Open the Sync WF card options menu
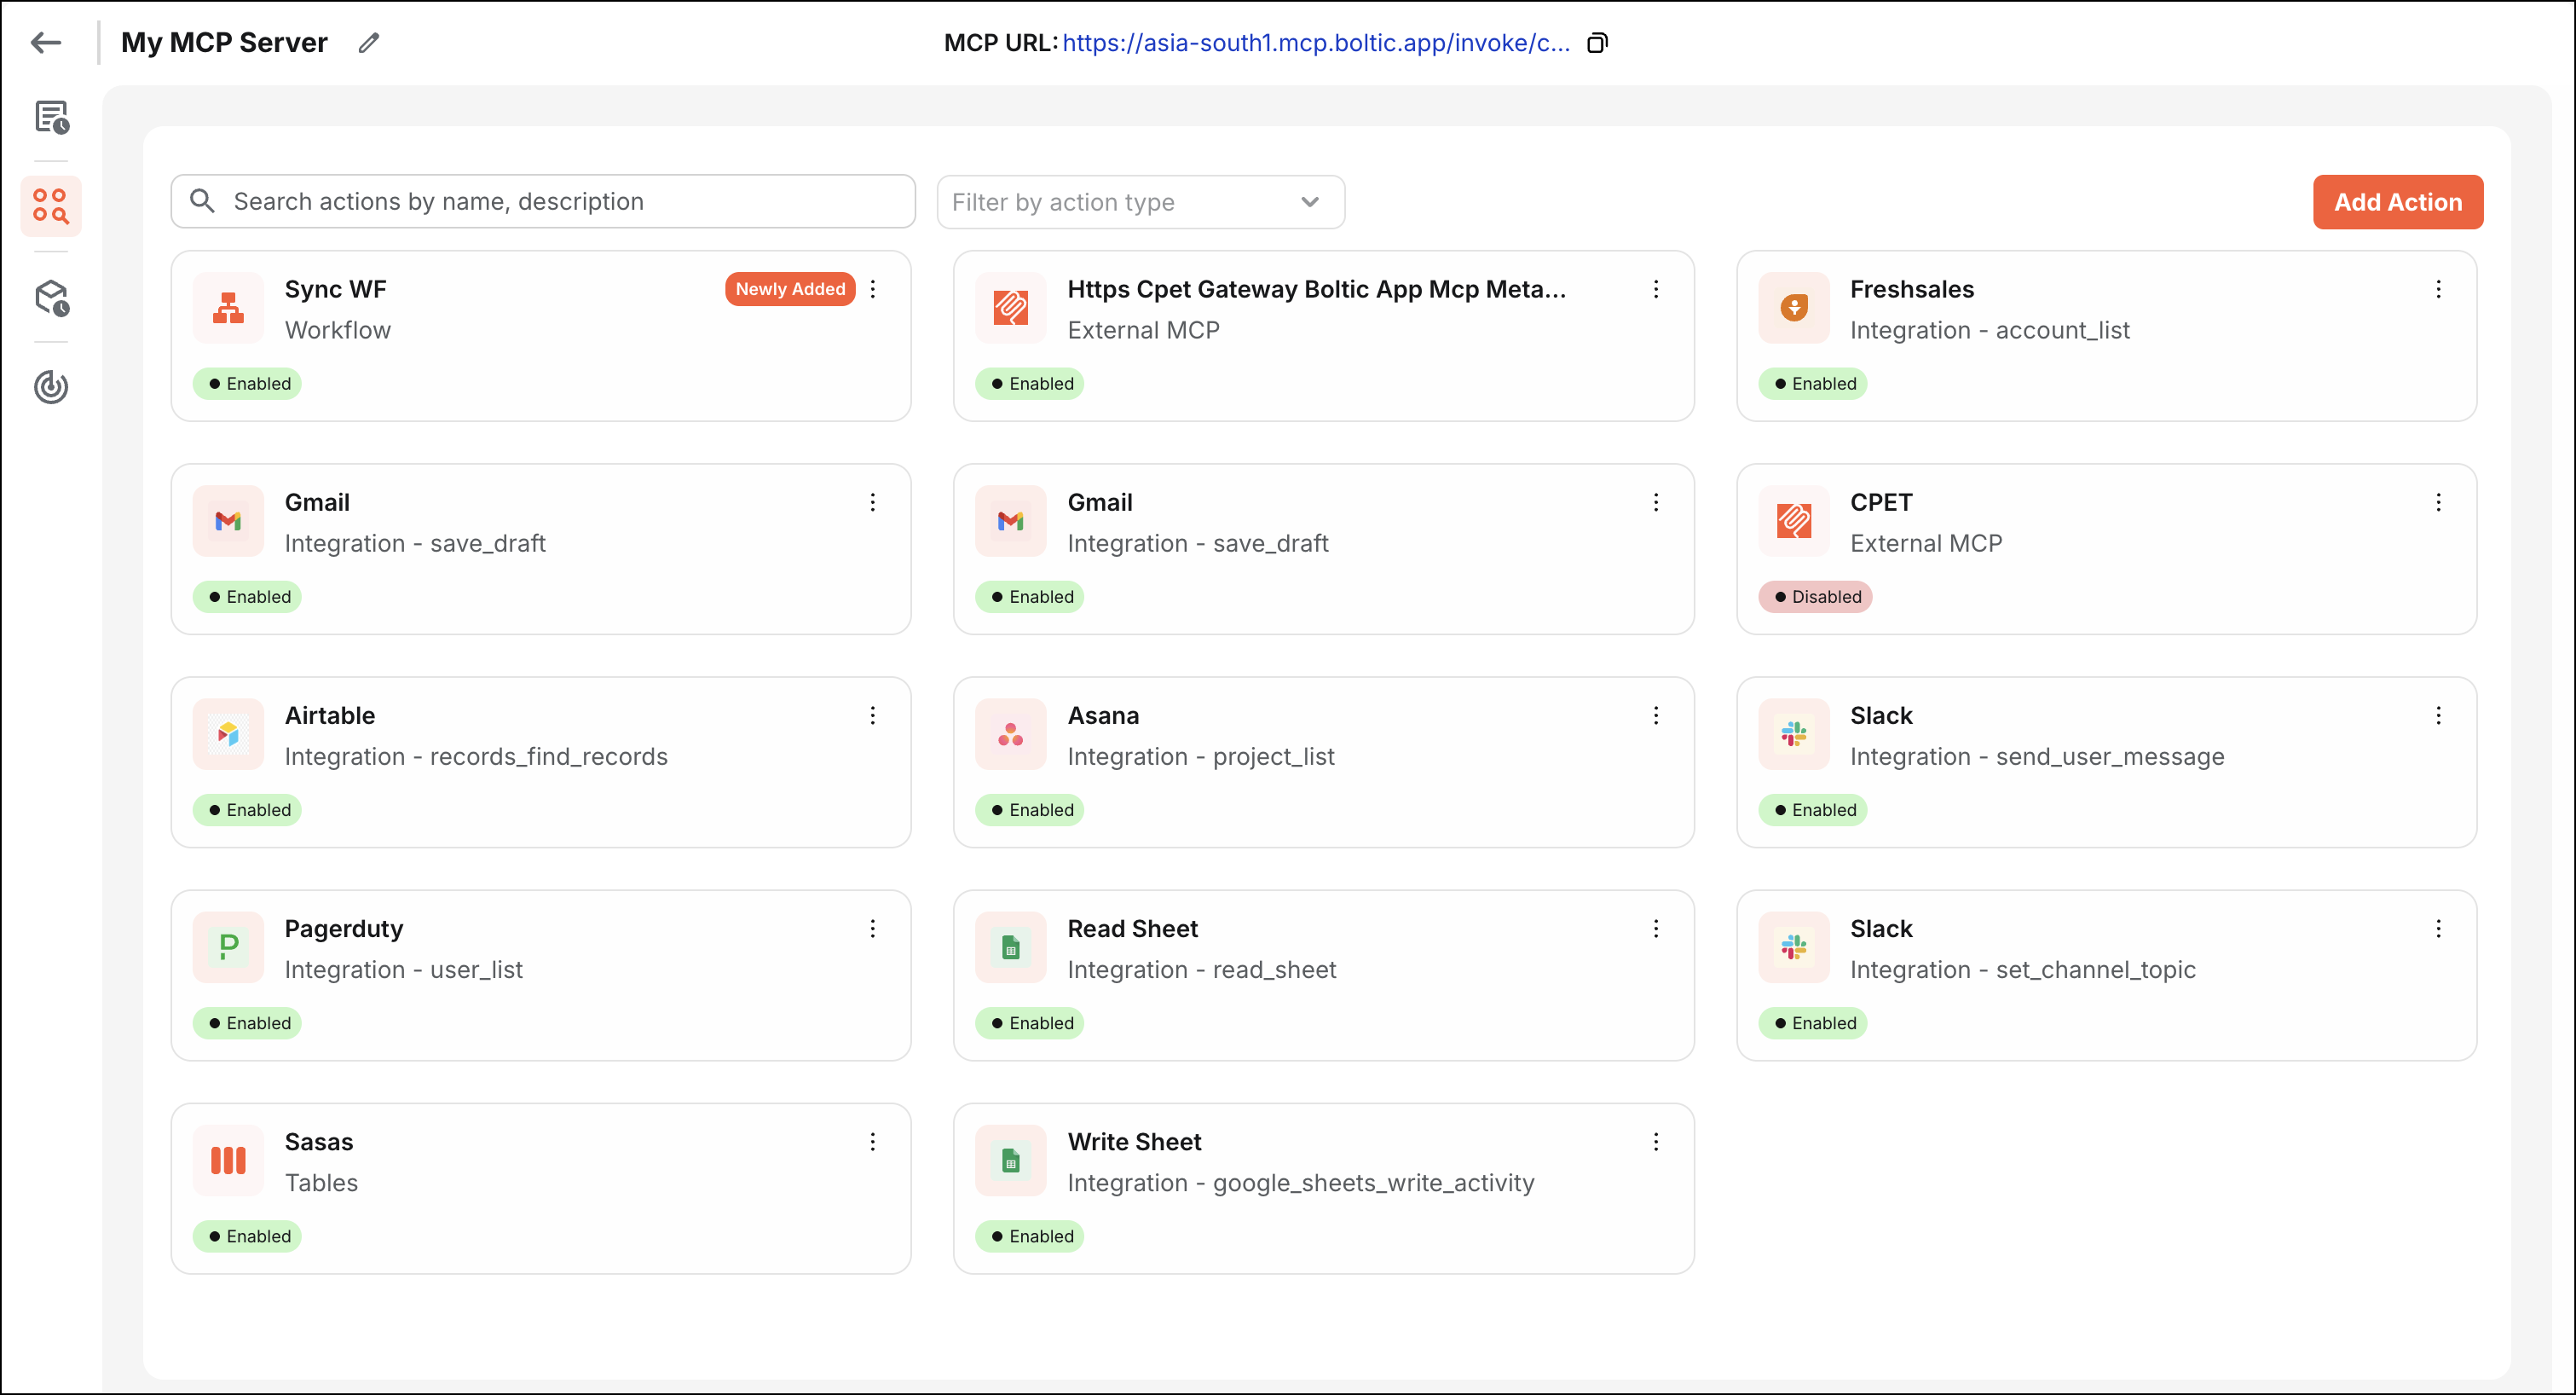The height and width of the screenshot is (1395, 2576). pos(873,289)
